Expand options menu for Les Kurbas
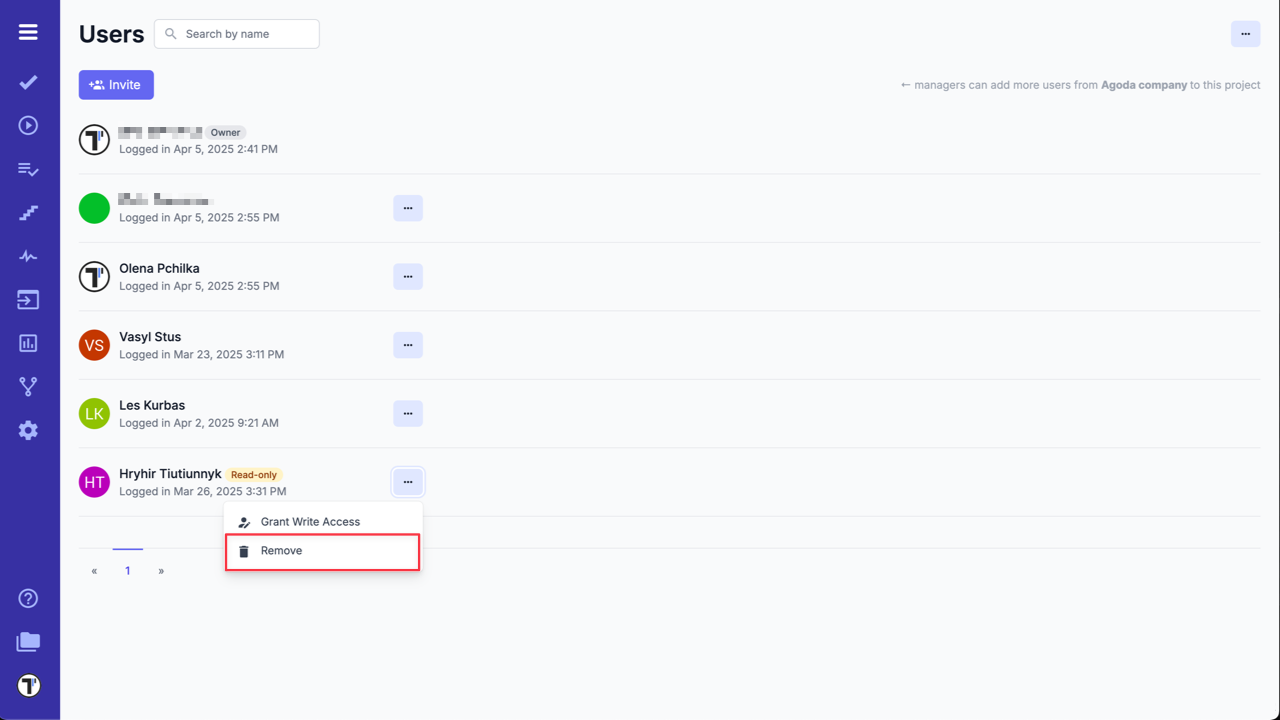This screenshot has width=1280, height=720. tap(408, 413)
